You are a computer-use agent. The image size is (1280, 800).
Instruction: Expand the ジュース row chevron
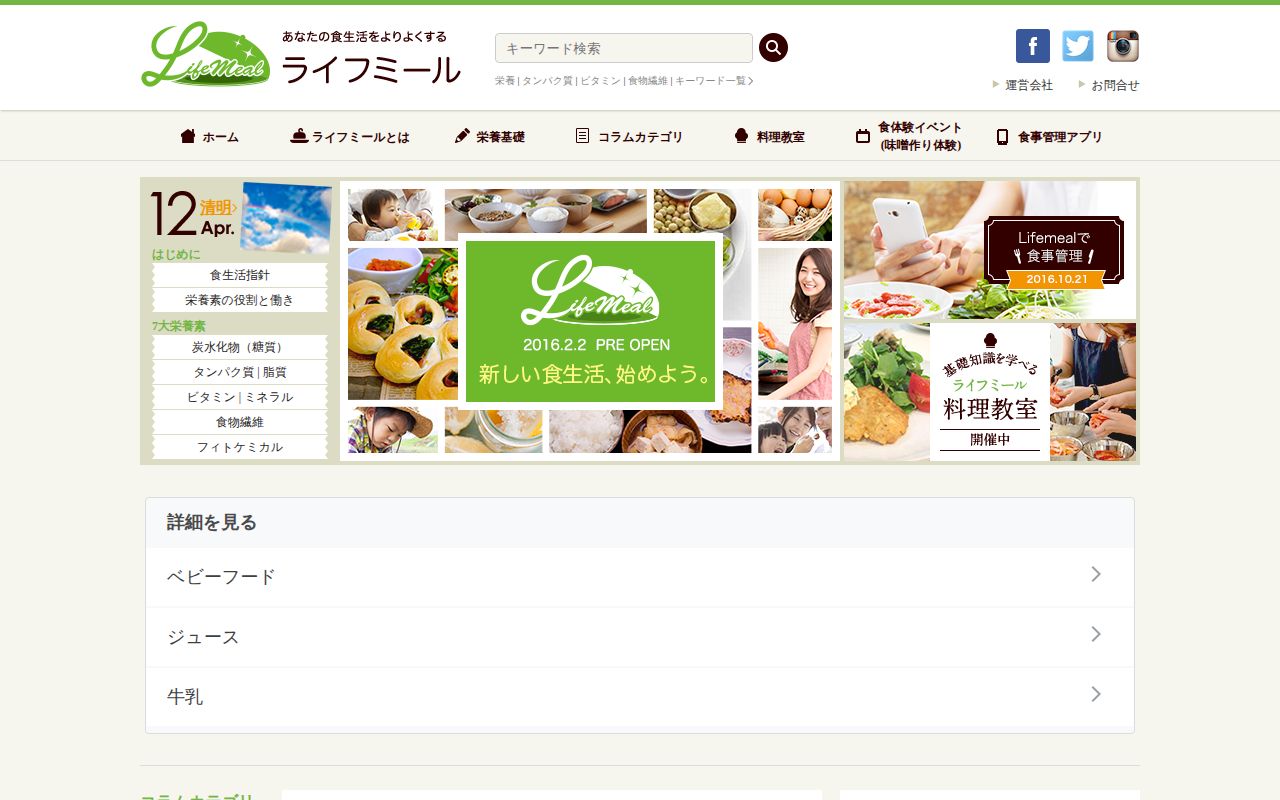pos(1096,634)
